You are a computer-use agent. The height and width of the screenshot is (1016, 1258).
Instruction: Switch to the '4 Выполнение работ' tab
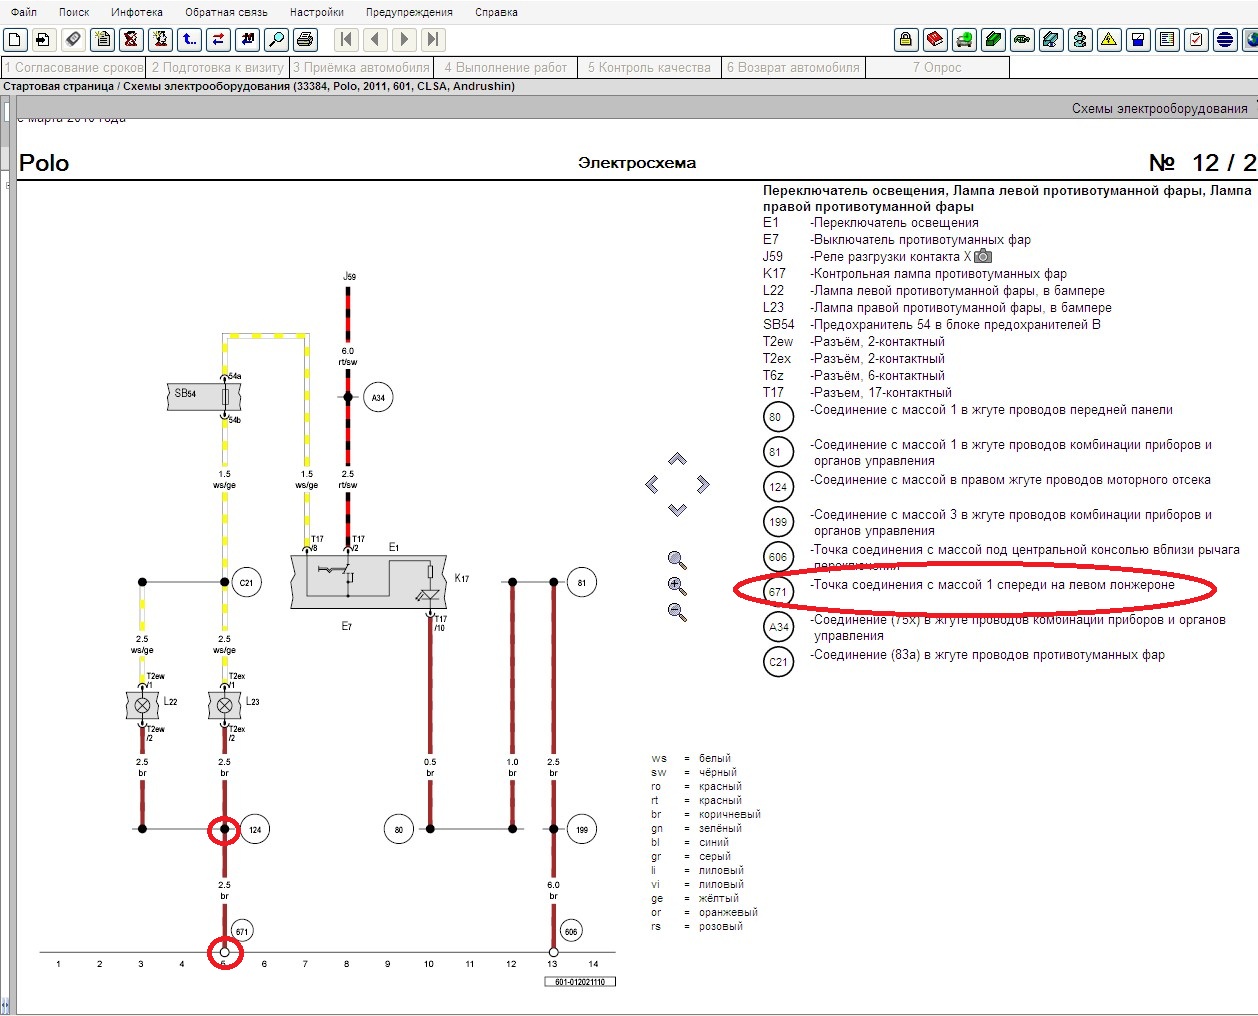505,68
